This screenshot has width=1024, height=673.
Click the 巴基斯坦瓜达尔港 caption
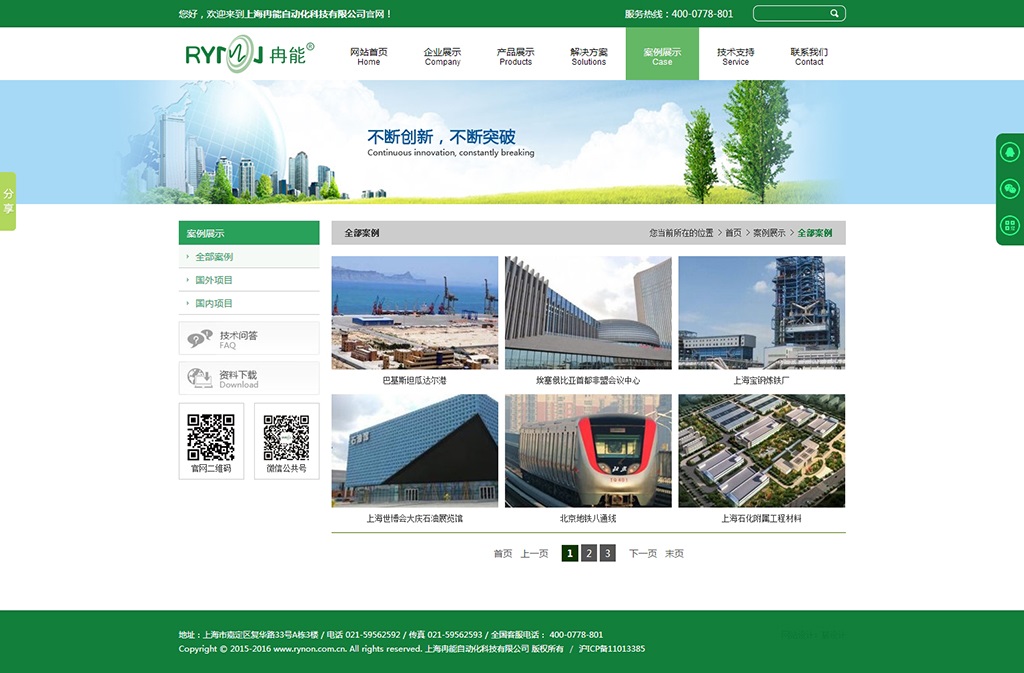pos(415,380)
